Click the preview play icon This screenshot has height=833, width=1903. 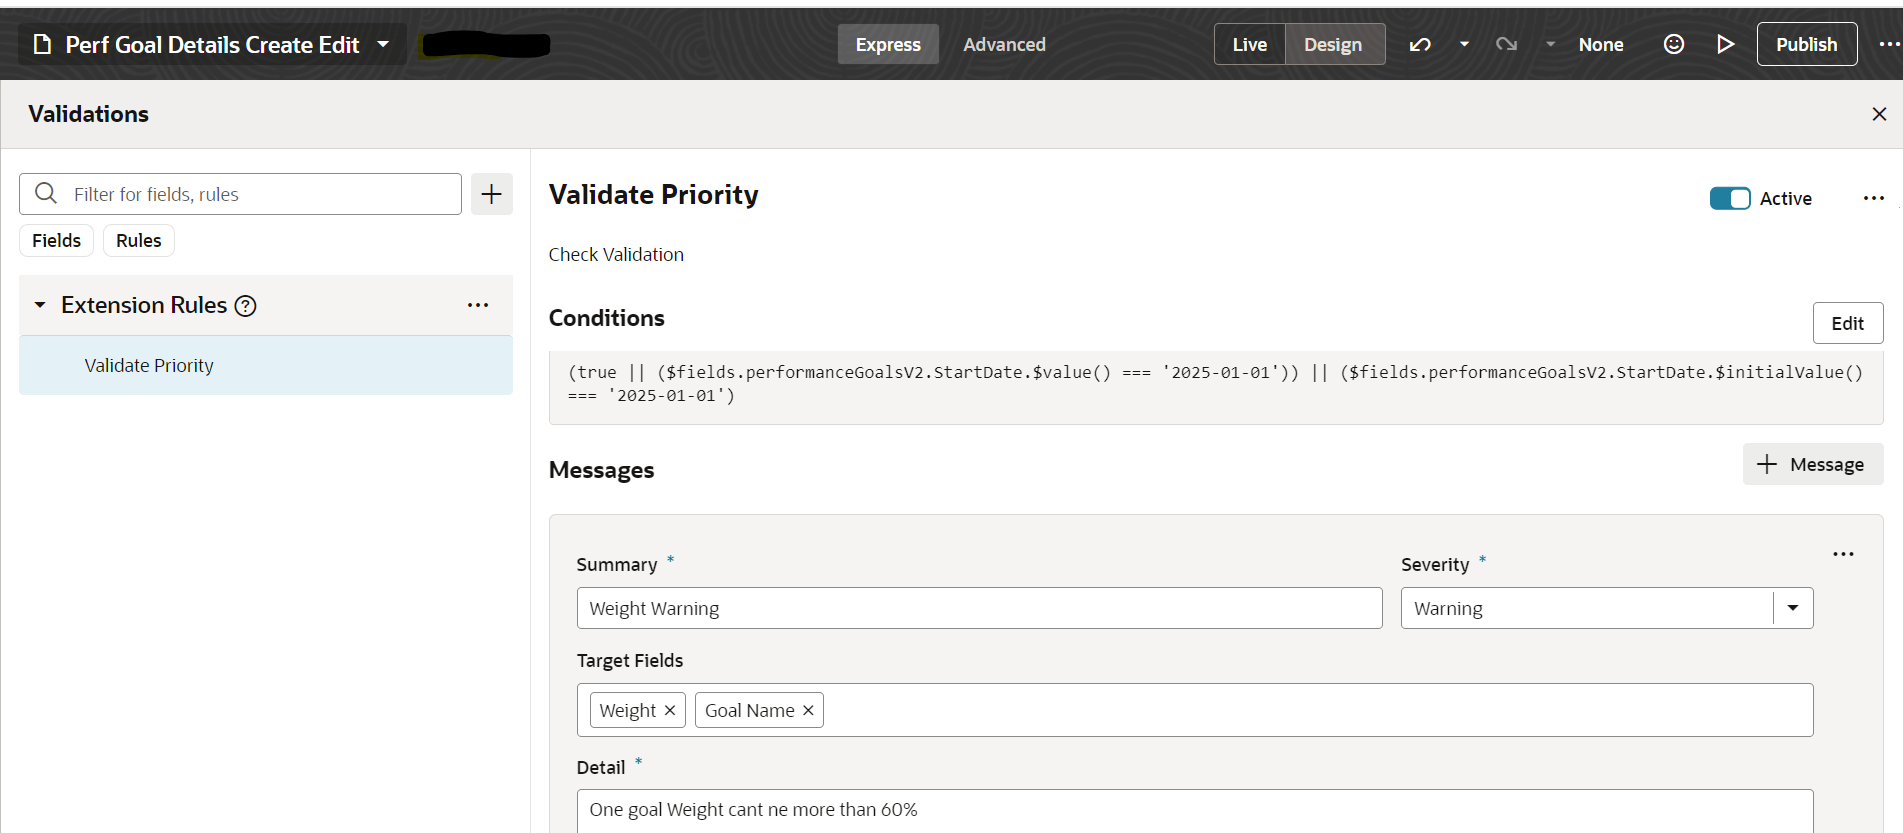click(x=1725, y=44)
